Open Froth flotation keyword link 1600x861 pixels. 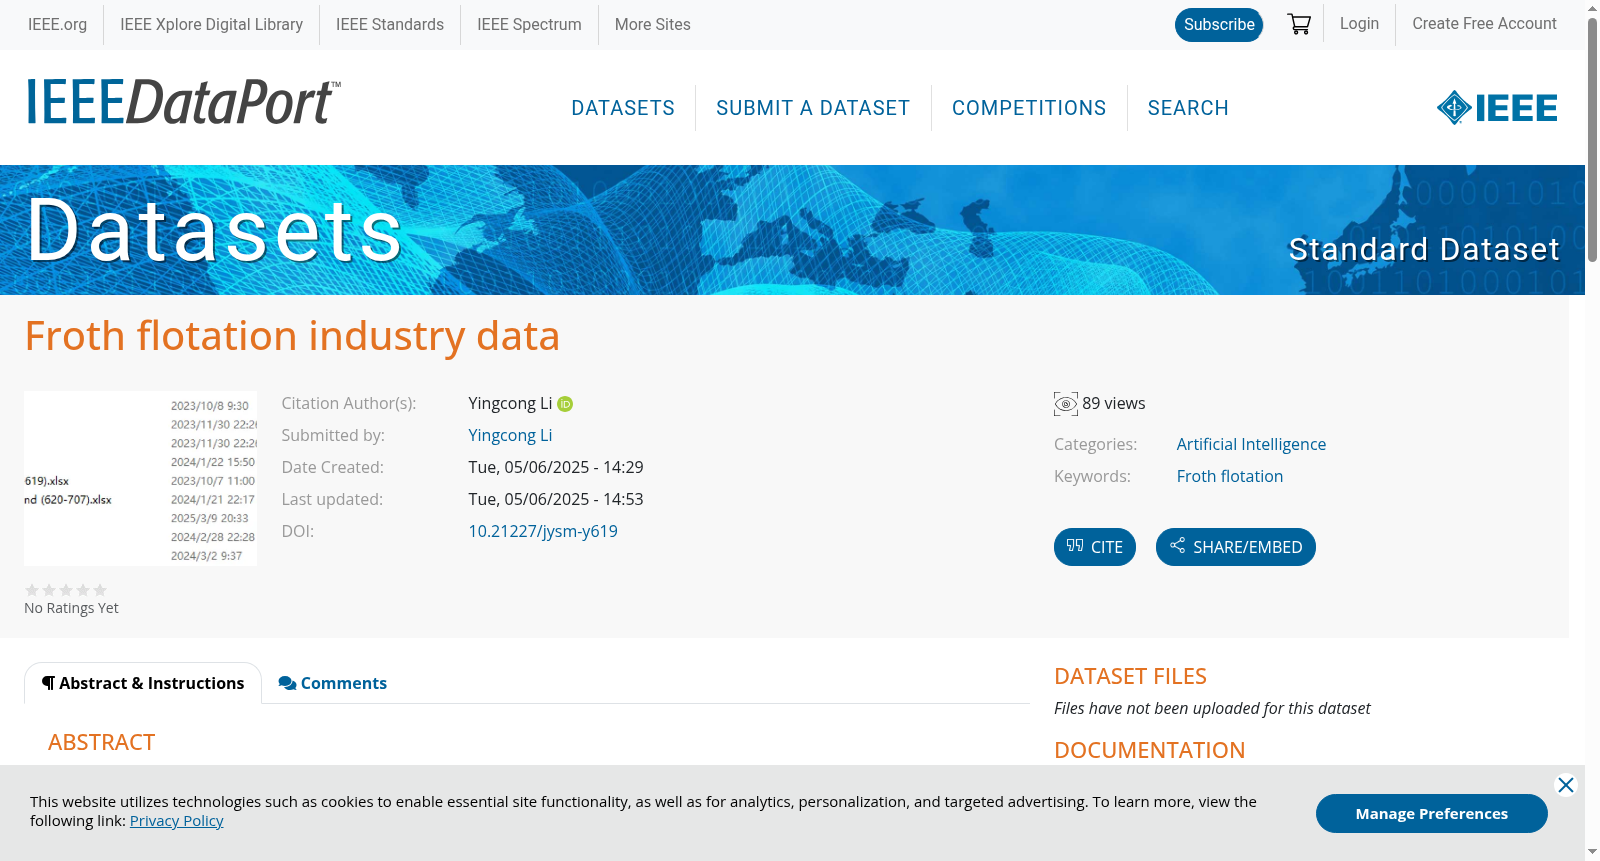(1230, 477)
